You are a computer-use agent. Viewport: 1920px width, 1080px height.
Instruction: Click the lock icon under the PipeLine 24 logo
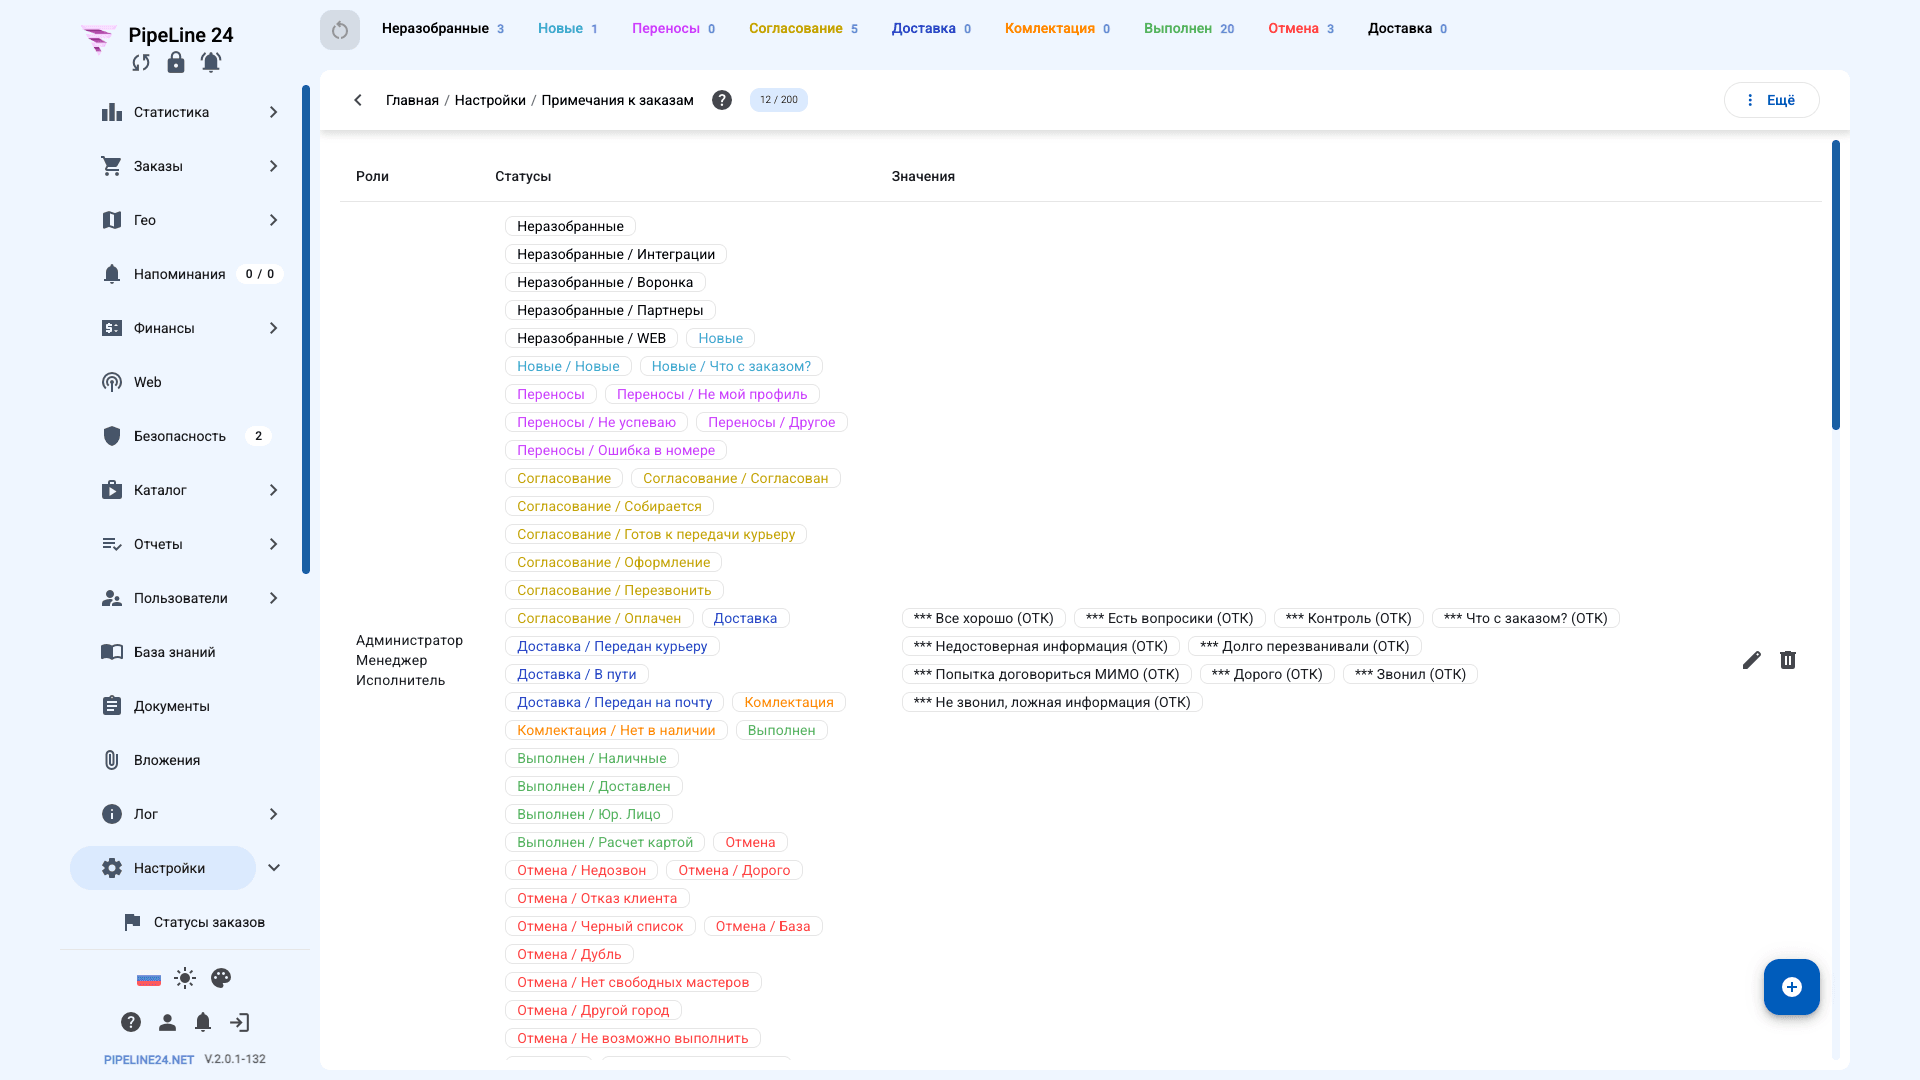coord(176,63)
